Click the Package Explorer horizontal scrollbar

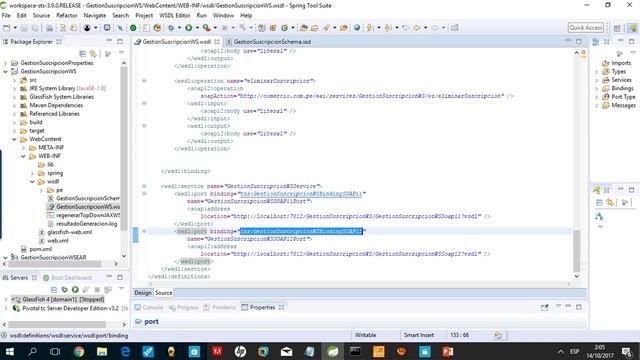point(55,264)
